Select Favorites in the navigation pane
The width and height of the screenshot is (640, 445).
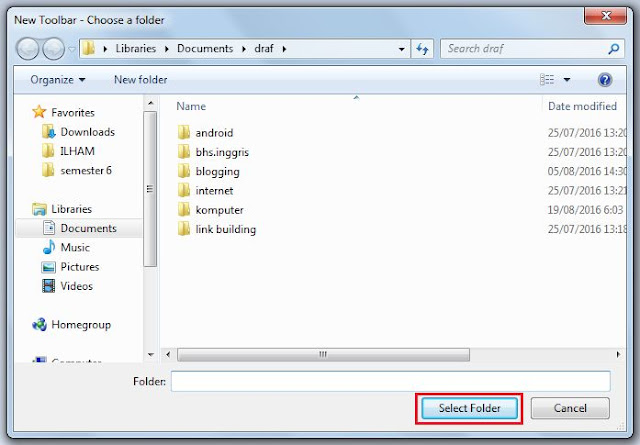[73, 112]
